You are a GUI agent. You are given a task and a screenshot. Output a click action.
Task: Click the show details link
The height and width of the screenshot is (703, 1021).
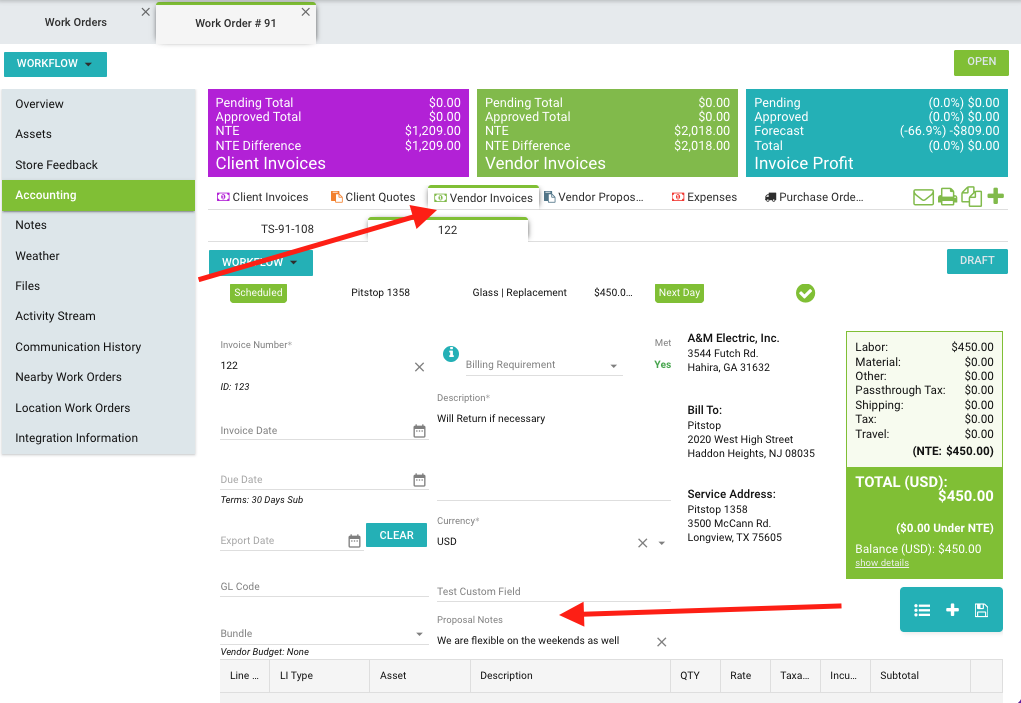[x=882, y=563]
